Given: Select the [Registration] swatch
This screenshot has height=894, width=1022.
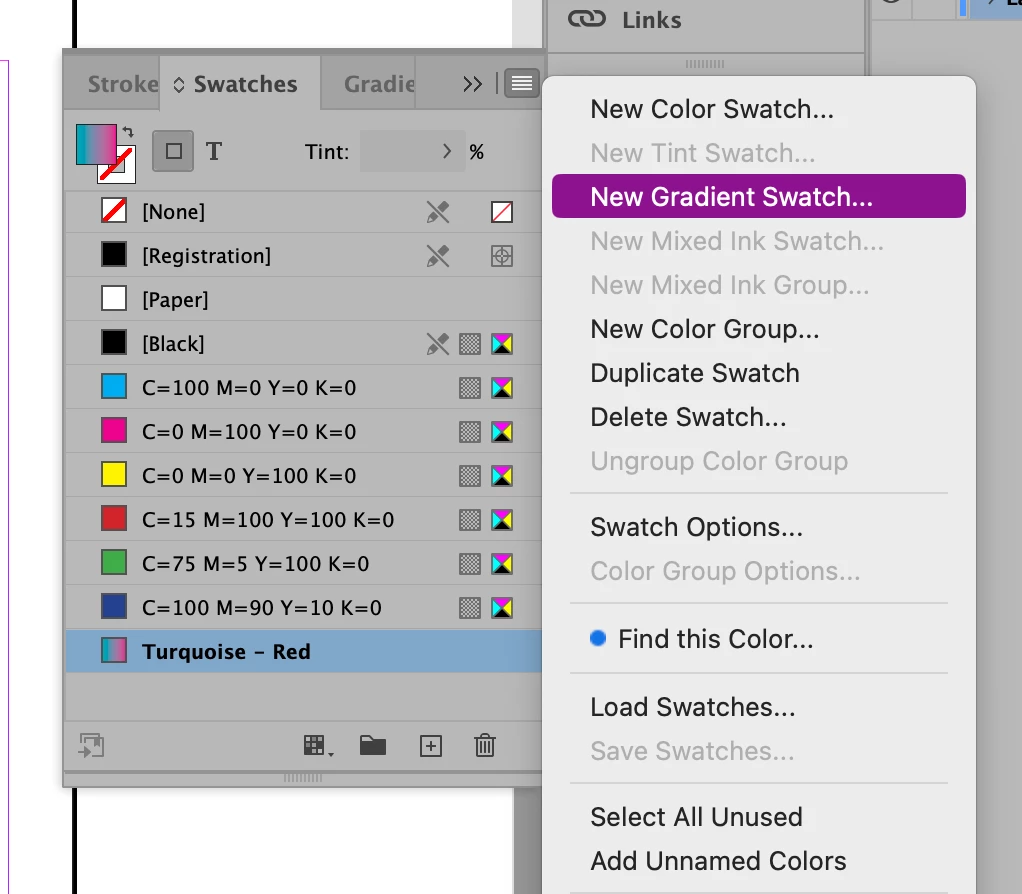Looking at the screenshot, I should 304,255.
